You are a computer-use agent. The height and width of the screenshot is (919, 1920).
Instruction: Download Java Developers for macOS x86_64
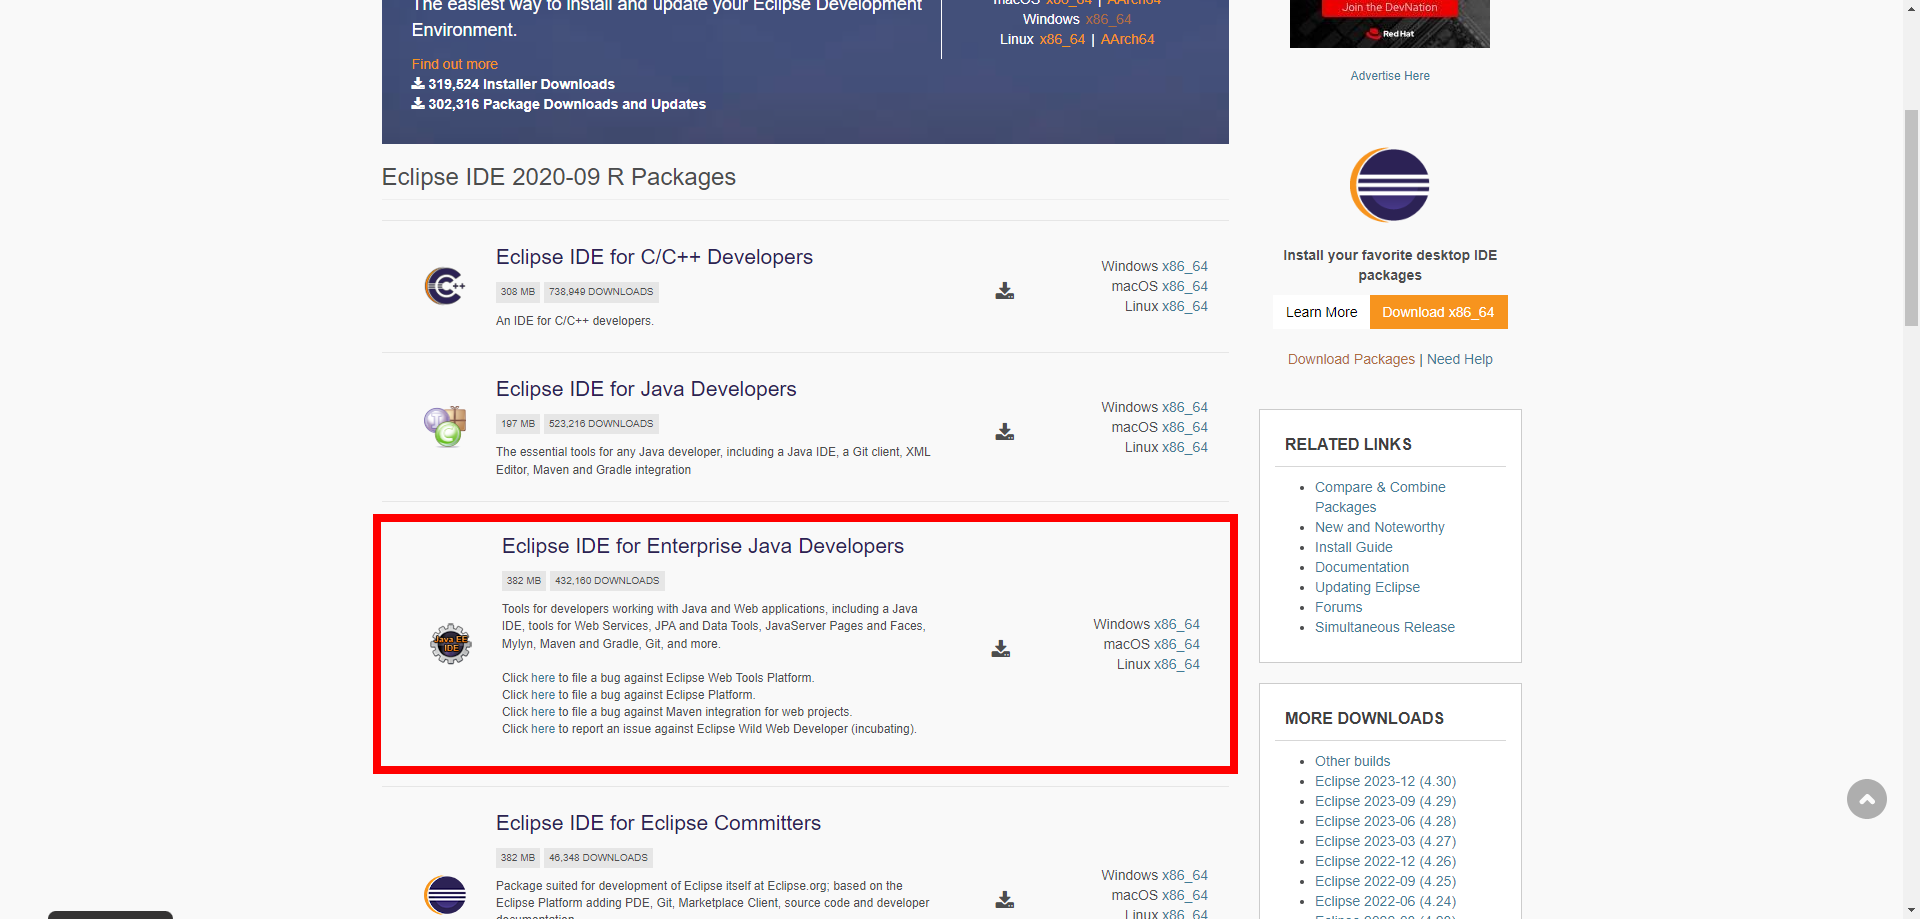pyautogui.click(x=1183, y=427)
